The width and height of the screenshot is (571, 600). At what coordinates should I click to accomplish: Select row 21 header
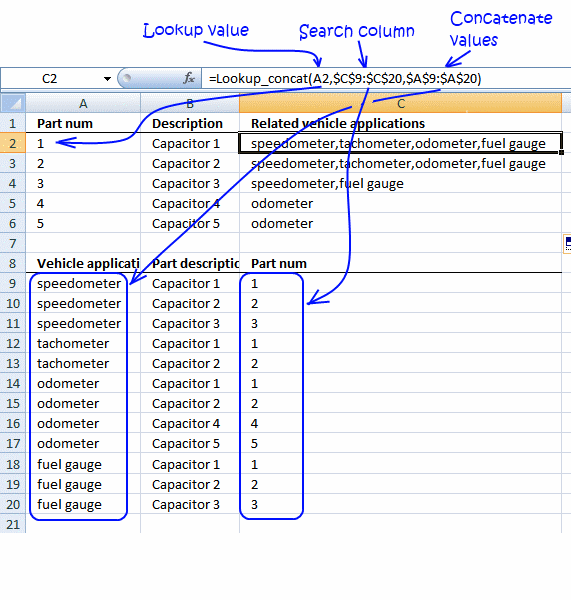coord(13,524)
